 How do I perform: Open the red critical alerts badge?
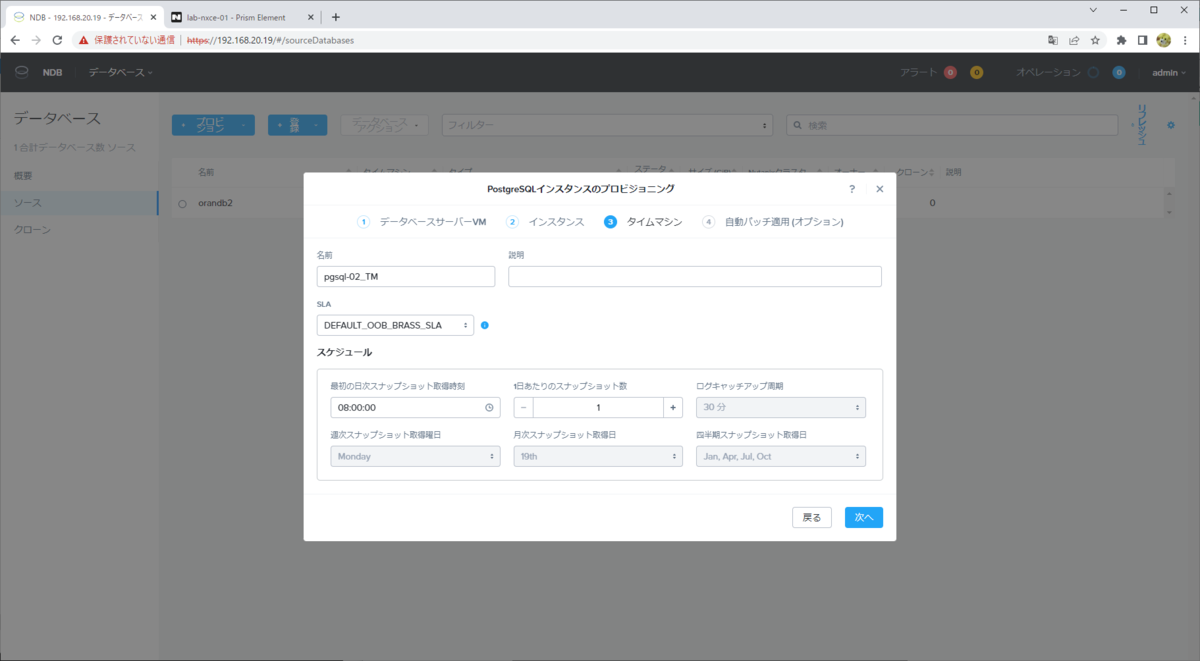click(x=950, y=72)
